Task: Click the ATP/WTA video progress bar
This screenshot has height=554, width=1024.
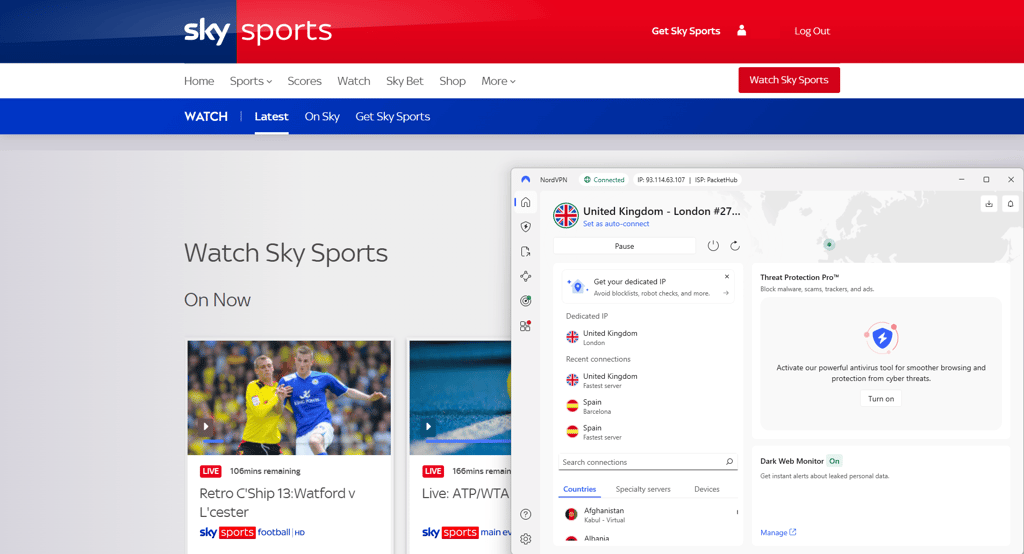Action: 468,441
